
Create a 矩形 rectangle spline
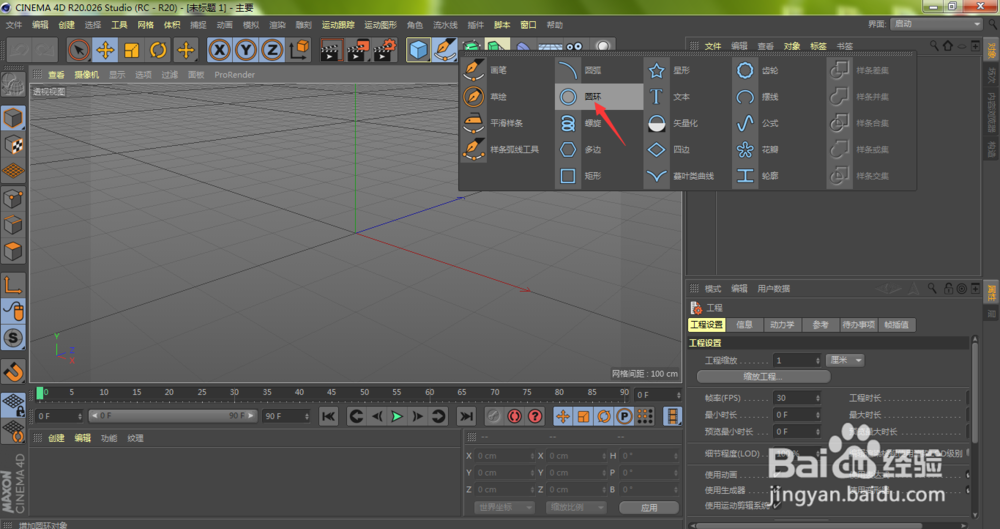pos(599,175)
